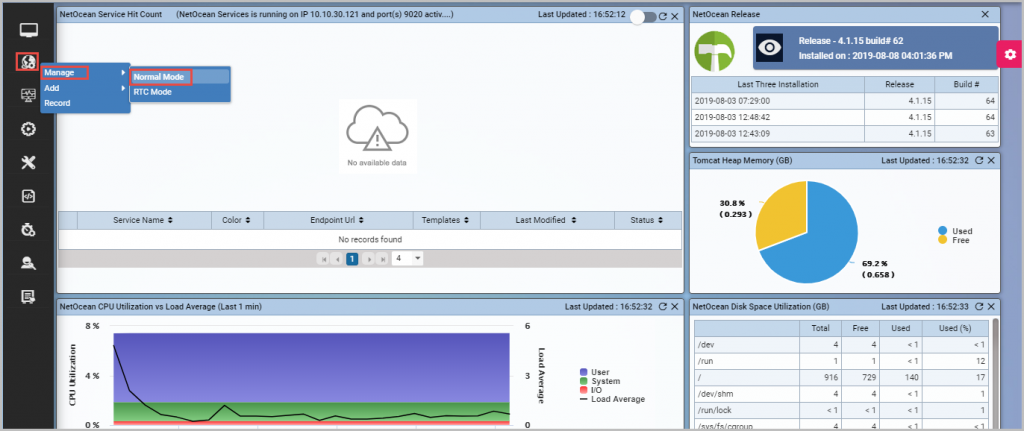The width and height of the screenshot is (1024, 431).
Task: Sort table by Service Name column
Action: coord(144,220)
